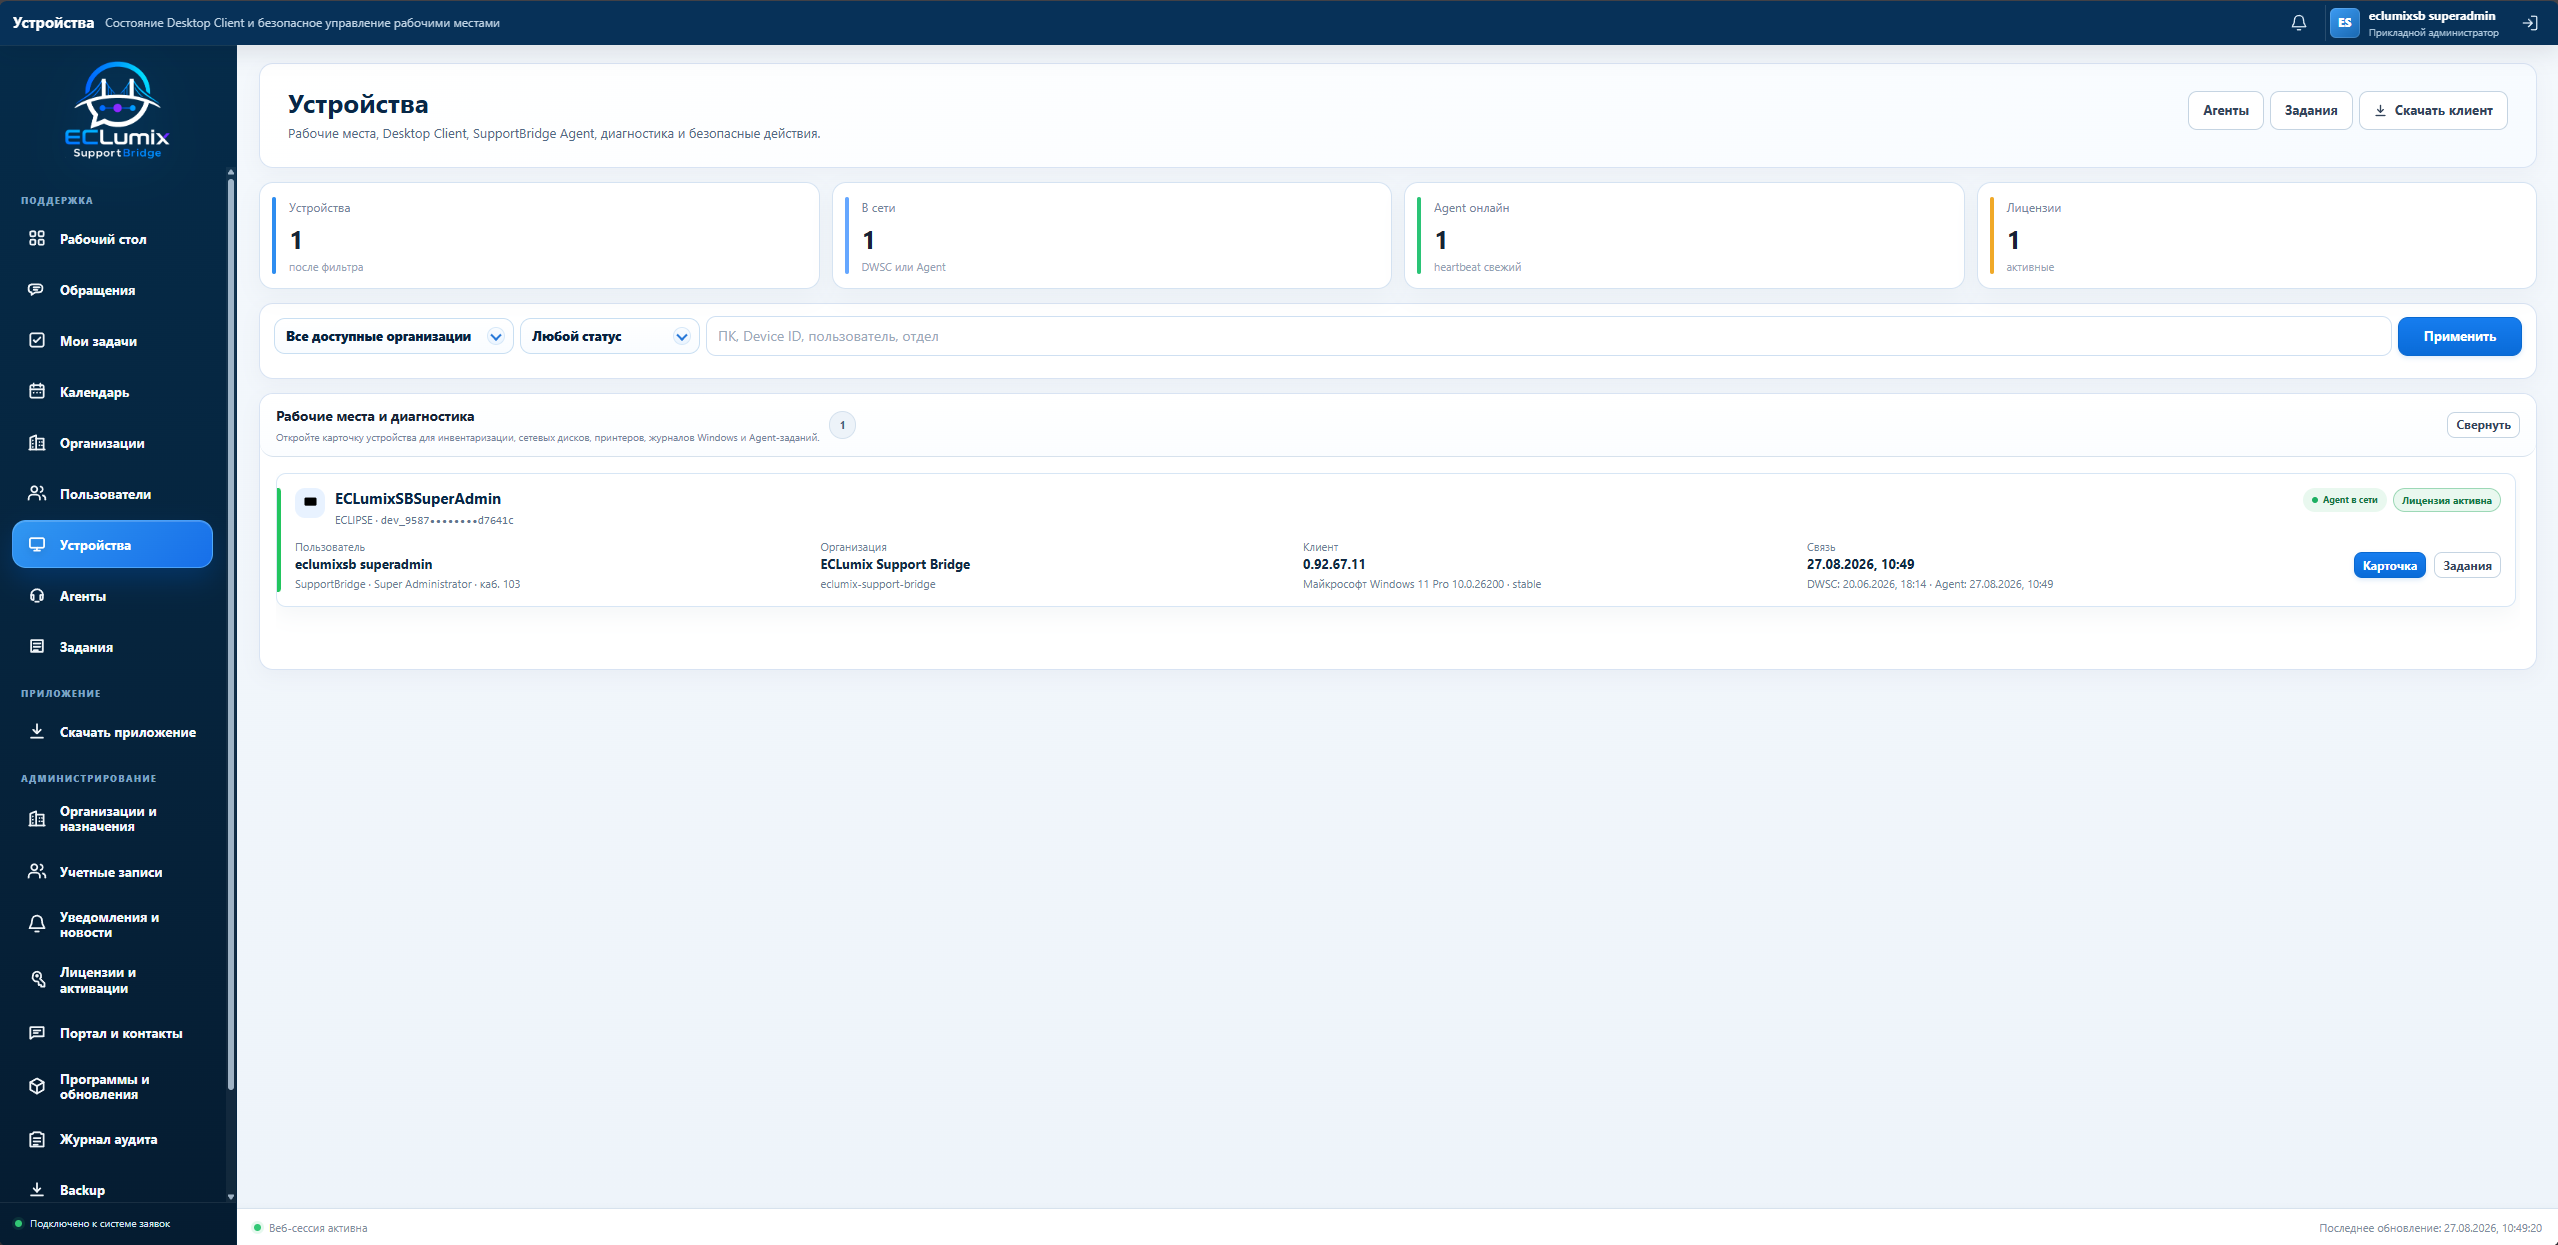
Task: Open Программы и обновления section
Action: click(x=112, y=1087)
